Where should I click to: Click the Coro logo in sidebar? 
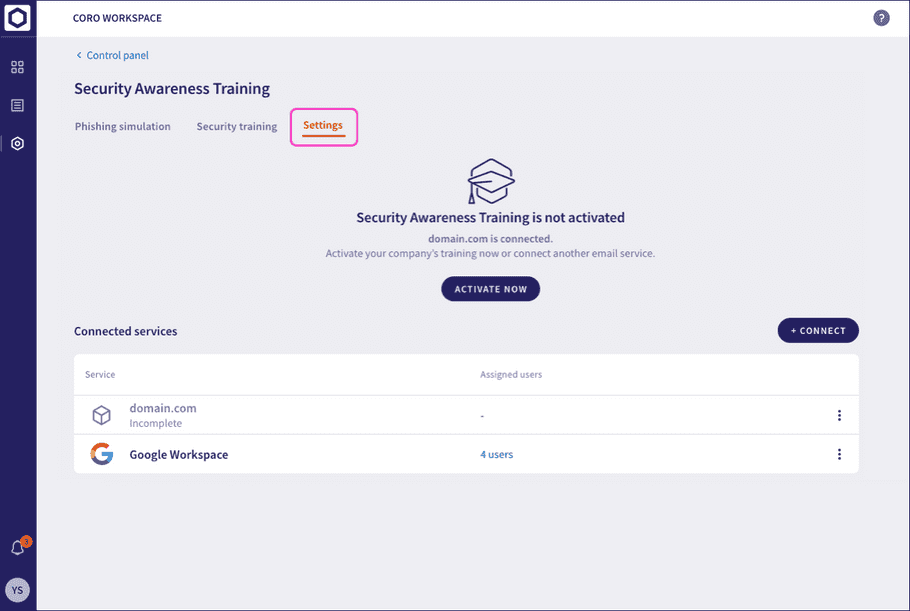click(18, 18)
